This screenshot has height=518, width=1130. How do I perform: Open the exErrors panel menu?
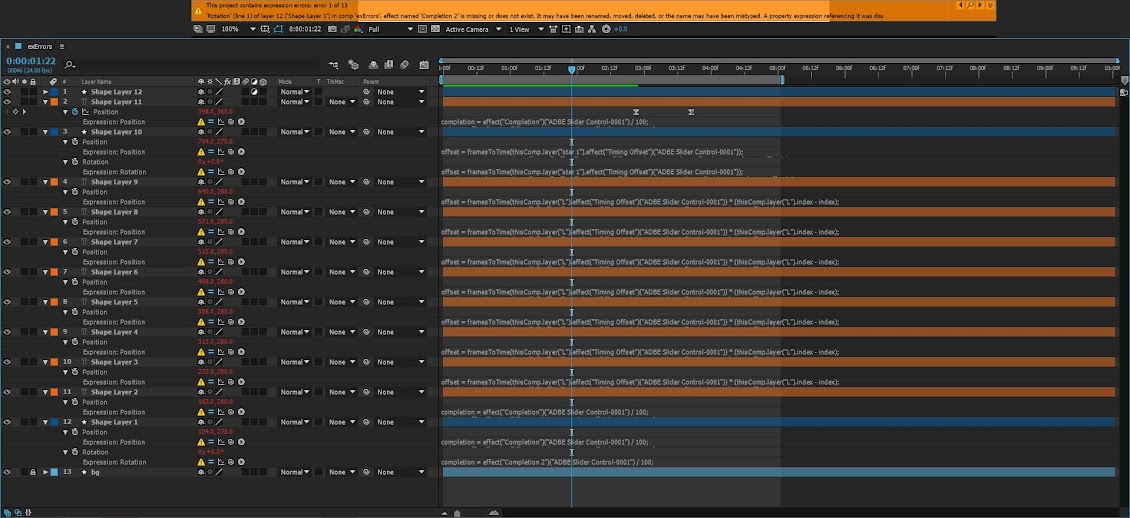pyautogui.click(x=62, y=46)
